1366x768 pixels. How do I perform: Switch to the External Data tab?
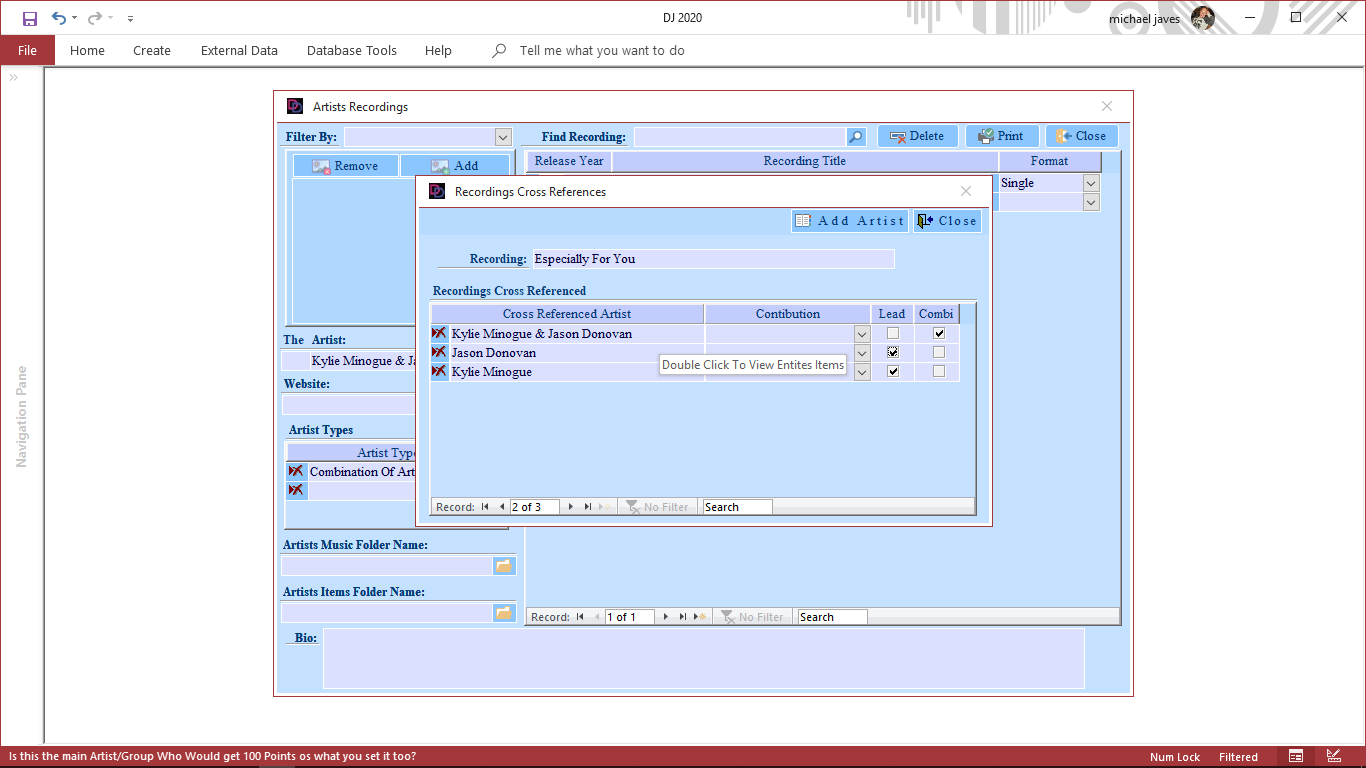tap(239, 50)
